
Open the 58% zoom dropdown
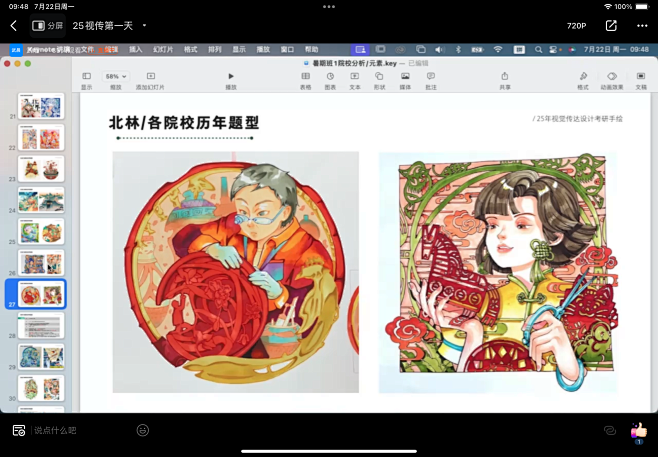(115, 76)
